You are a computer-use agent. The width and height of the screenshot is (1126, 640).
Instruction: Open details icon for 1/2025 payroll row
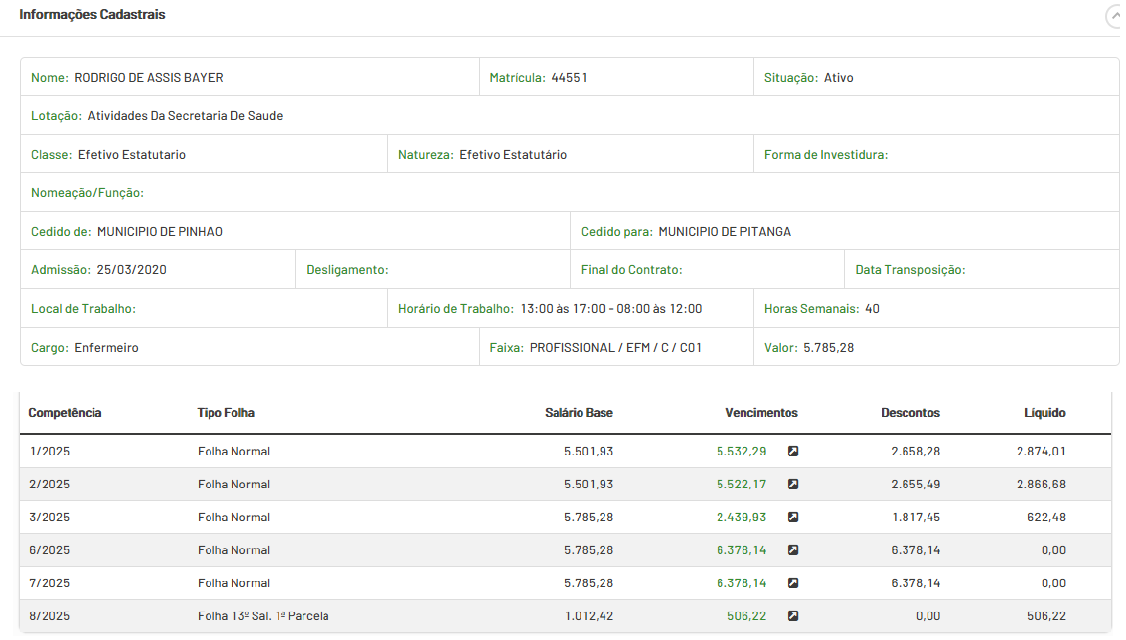click(793, 451)
